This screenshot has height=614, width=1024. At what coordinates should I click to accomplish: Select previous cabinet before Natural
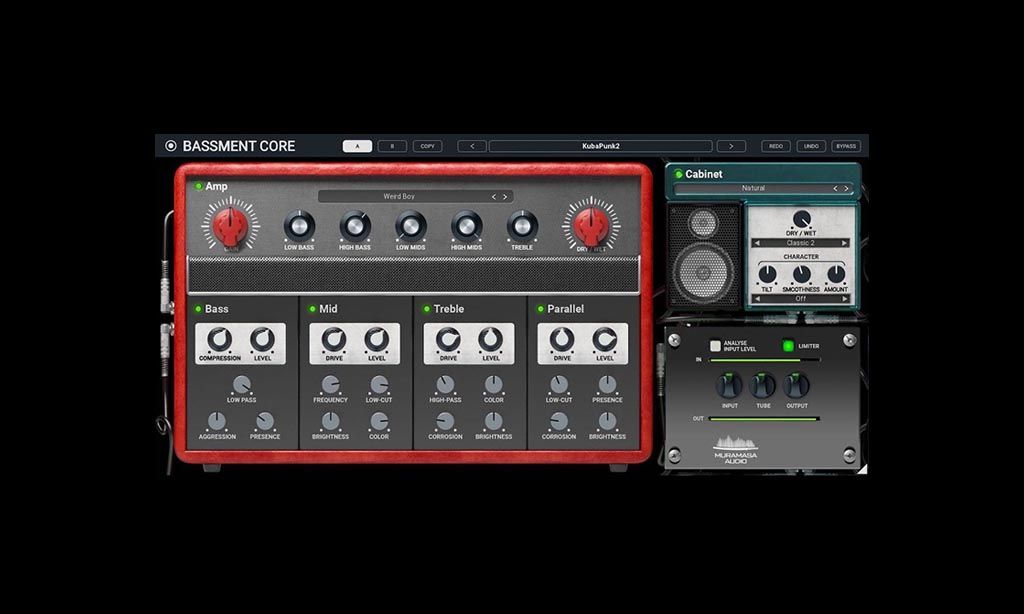[x=835, y=188]
